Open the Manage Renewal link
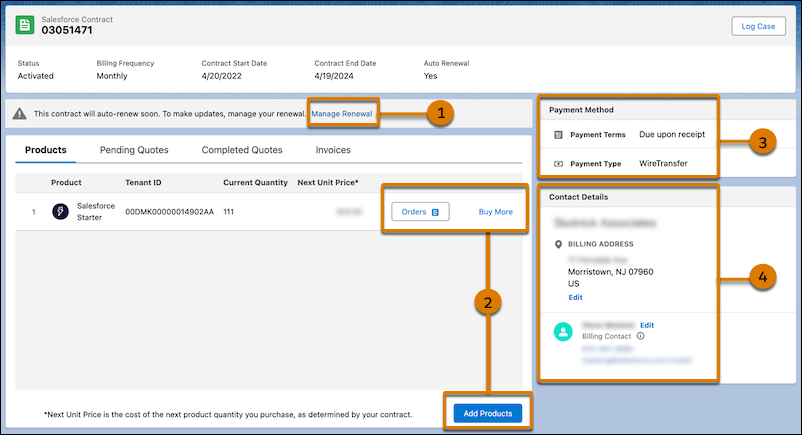Viewport: 802px width, 435px height. (x=342, y=114)
